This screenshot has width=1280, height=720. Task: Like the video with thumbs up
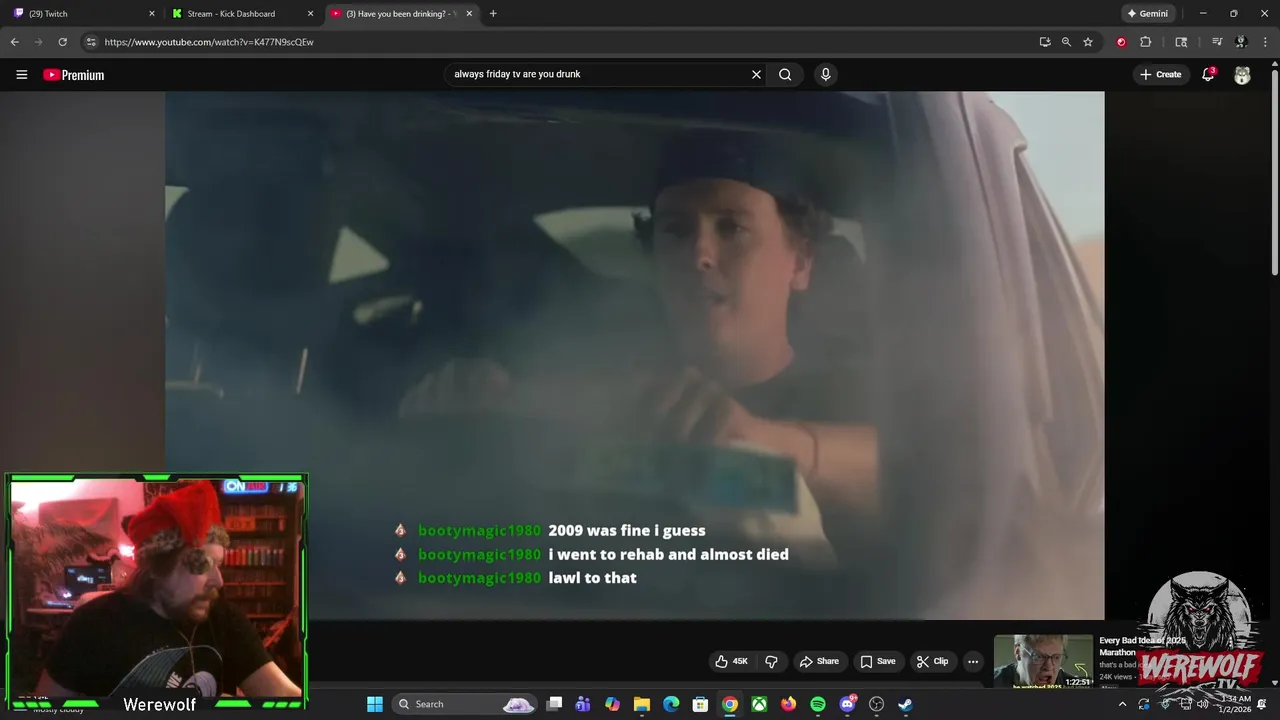coord(731,661)
